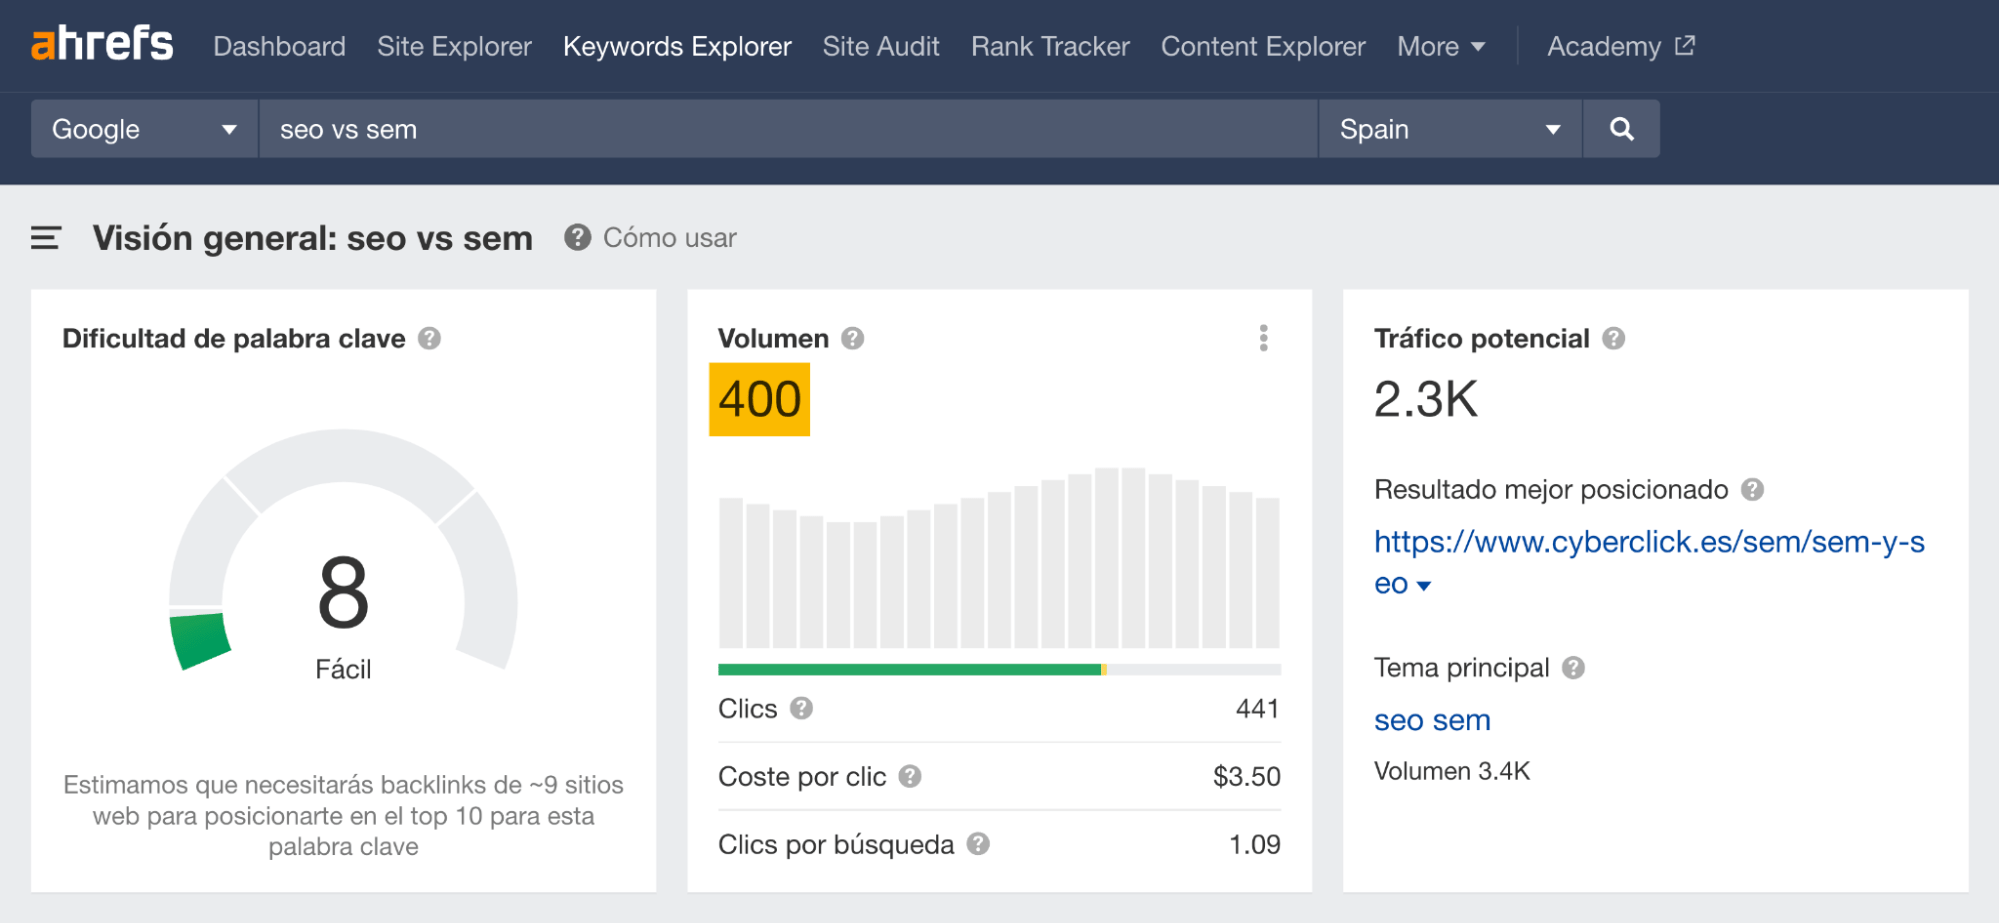Click inside the keyword search input field
The width and height of the screenshot is (1999, 924).
coord(700,128)
